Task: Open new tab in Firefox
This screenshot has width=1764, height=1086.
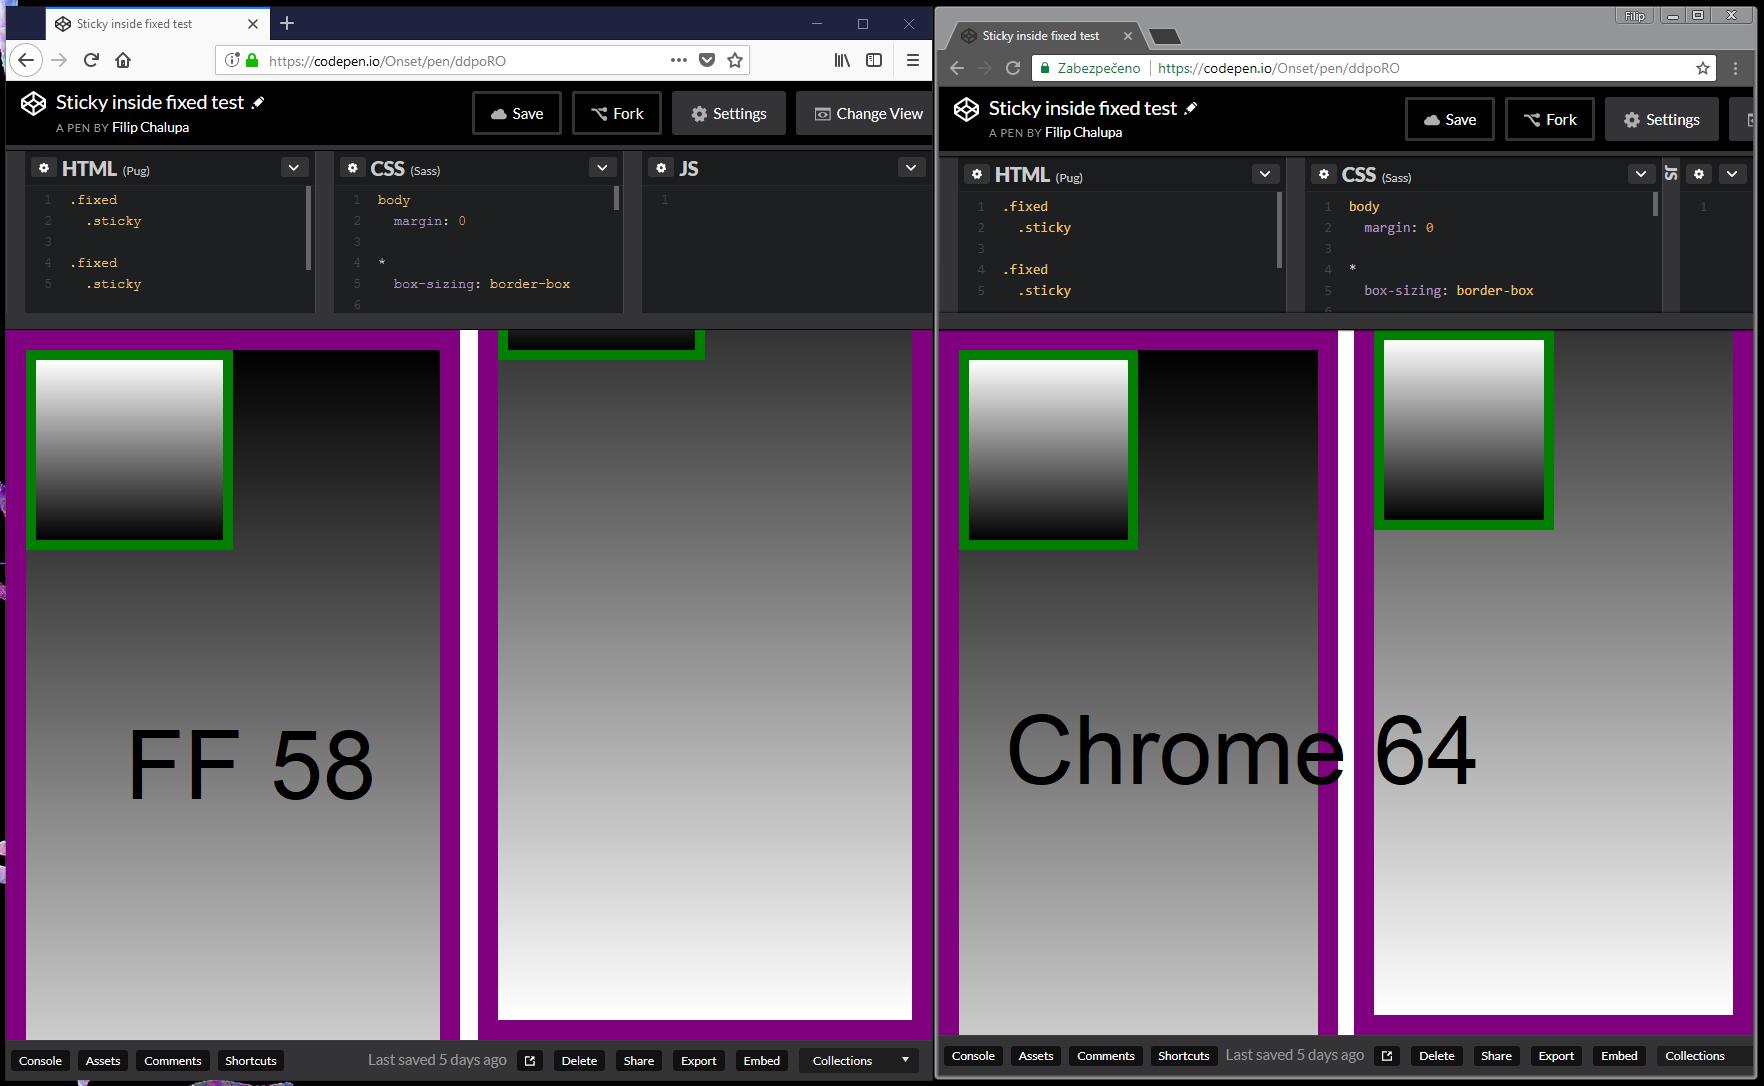Action: click(x=287, y=23)
